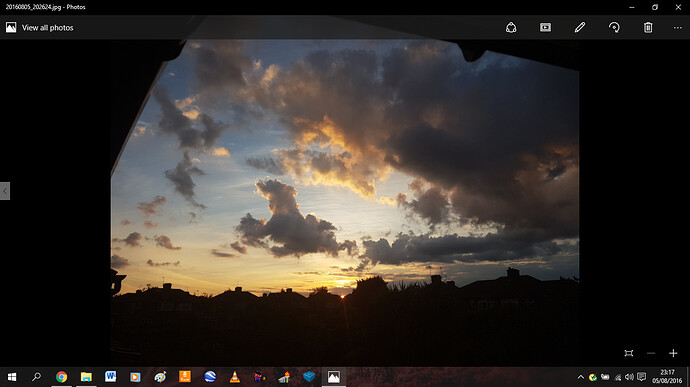Zoom out with the minus button
This screenshot has width=690, height=387.
[x=651, y=353]
